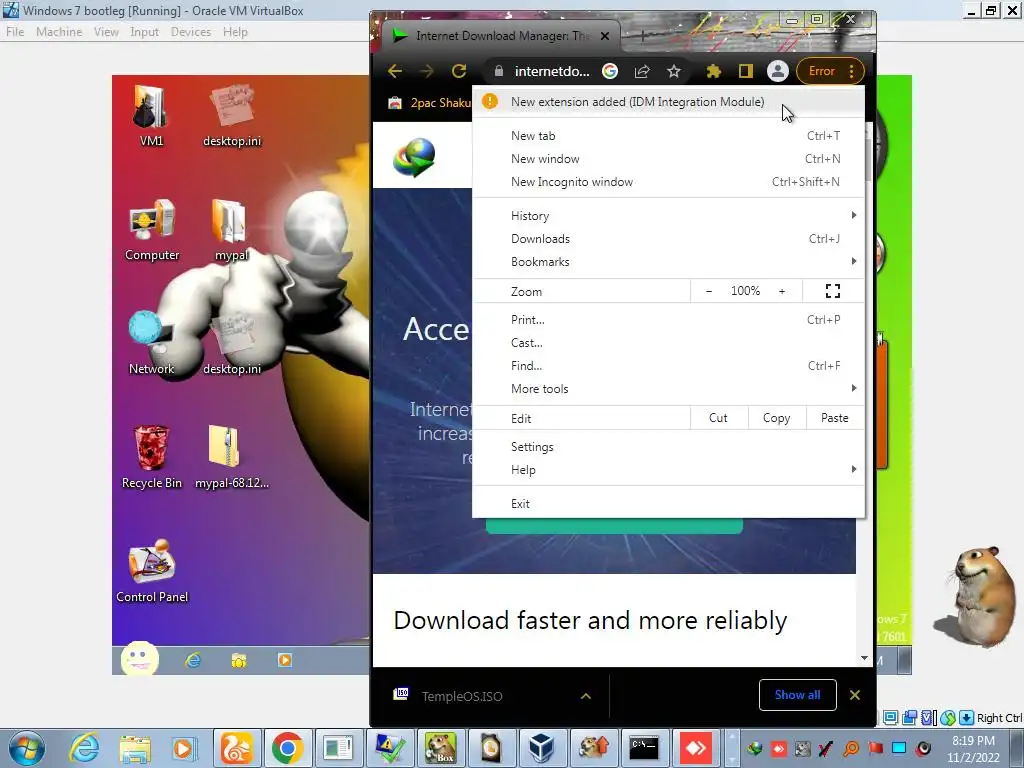Click the IDM logo on the page
This screenshot has width=1024, height=768.
click(x=415, y=157)
